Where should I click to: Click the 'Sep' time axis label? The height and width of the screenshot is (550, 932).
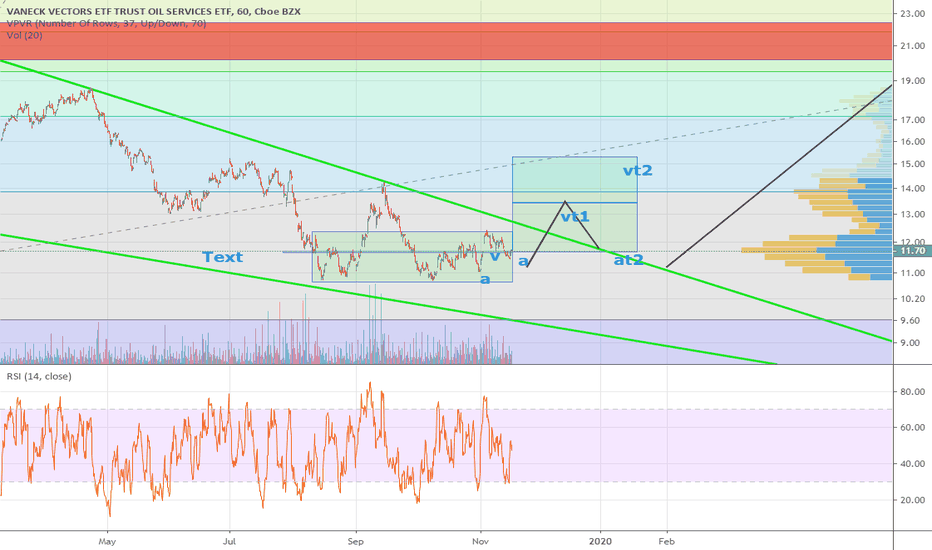coord(355,541)
